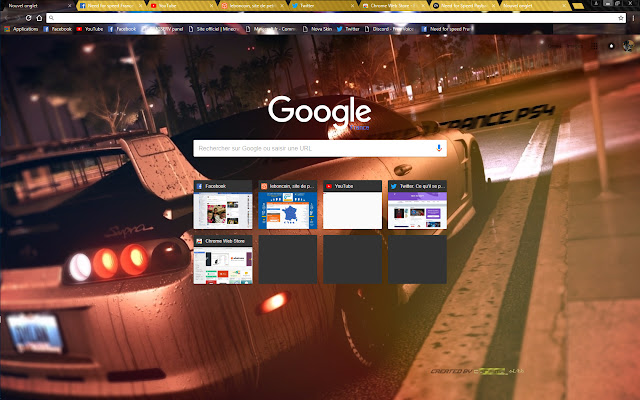Click the new tab button
This screenshot has width=640, height=400.
[578, 6]
